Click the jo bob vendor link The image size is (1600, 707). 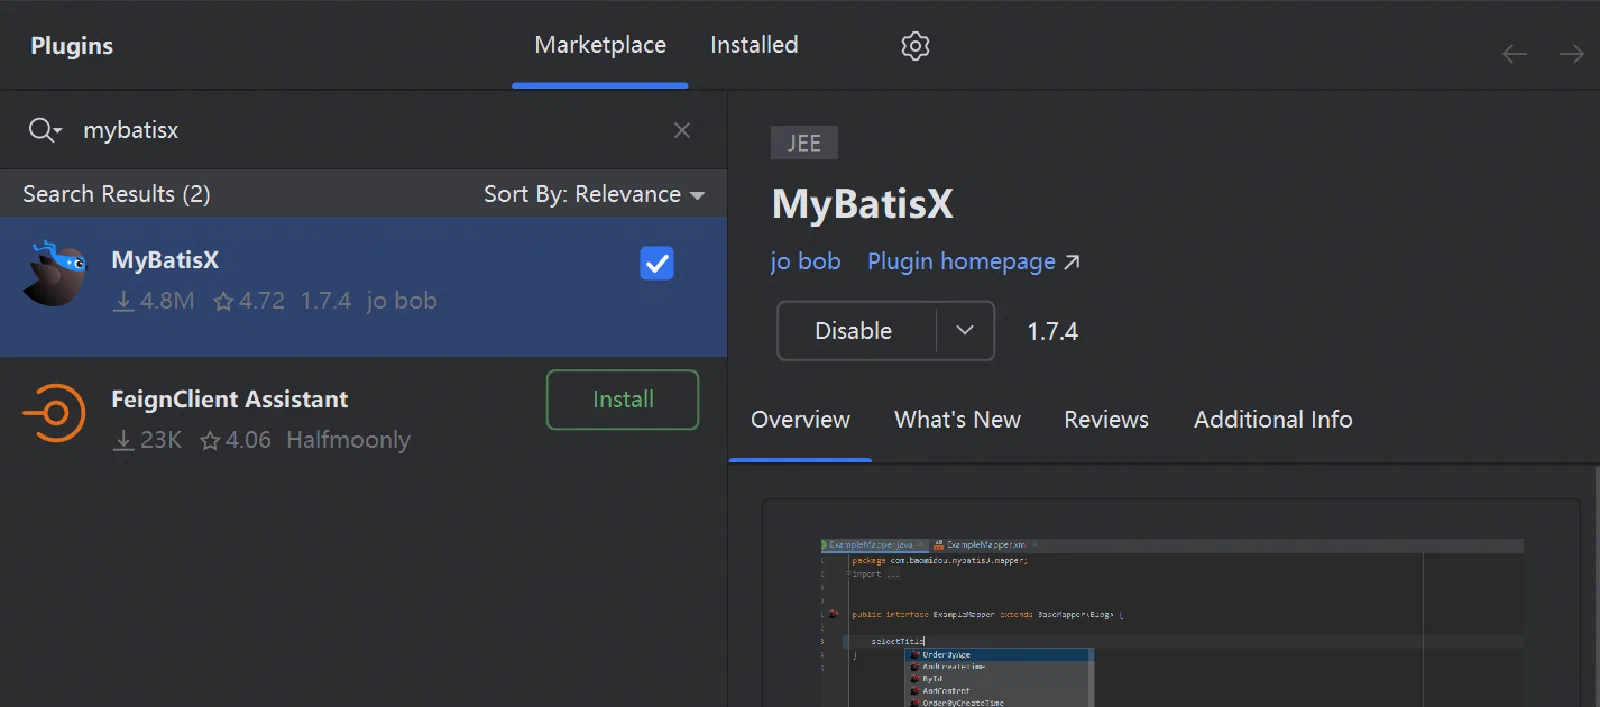[805, 262]
